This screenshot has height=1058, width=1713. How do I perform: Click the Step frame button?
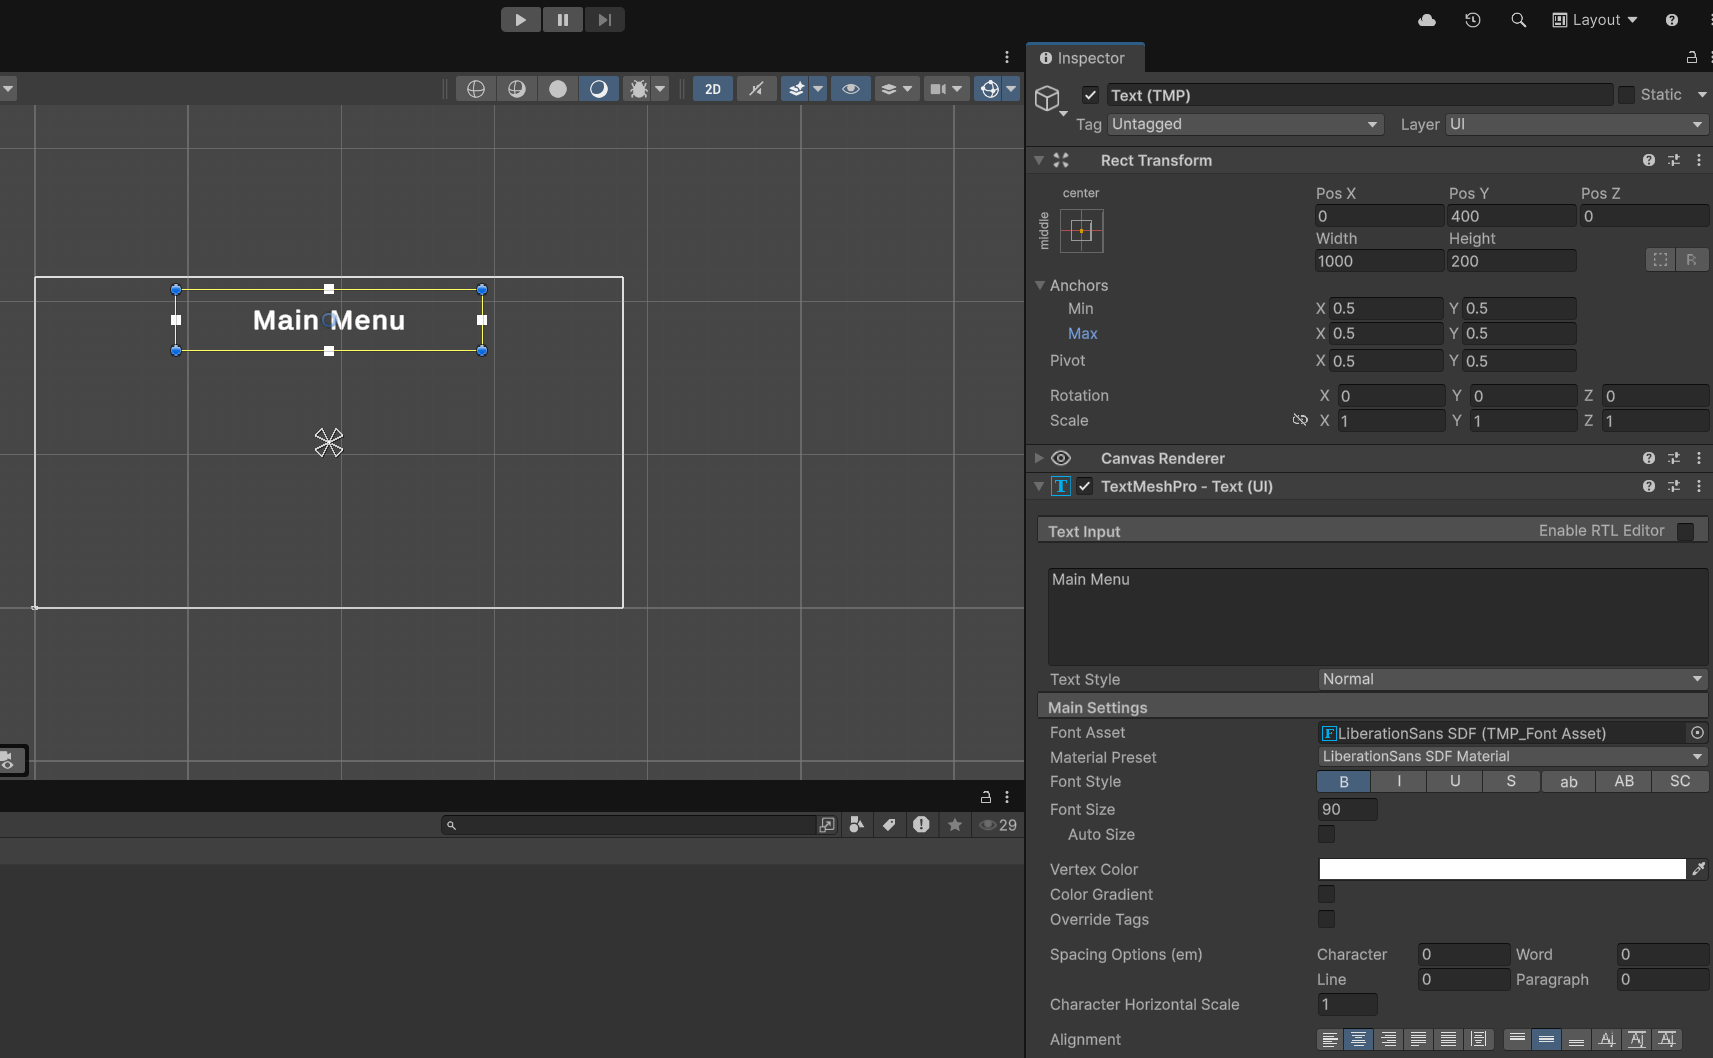604,20
